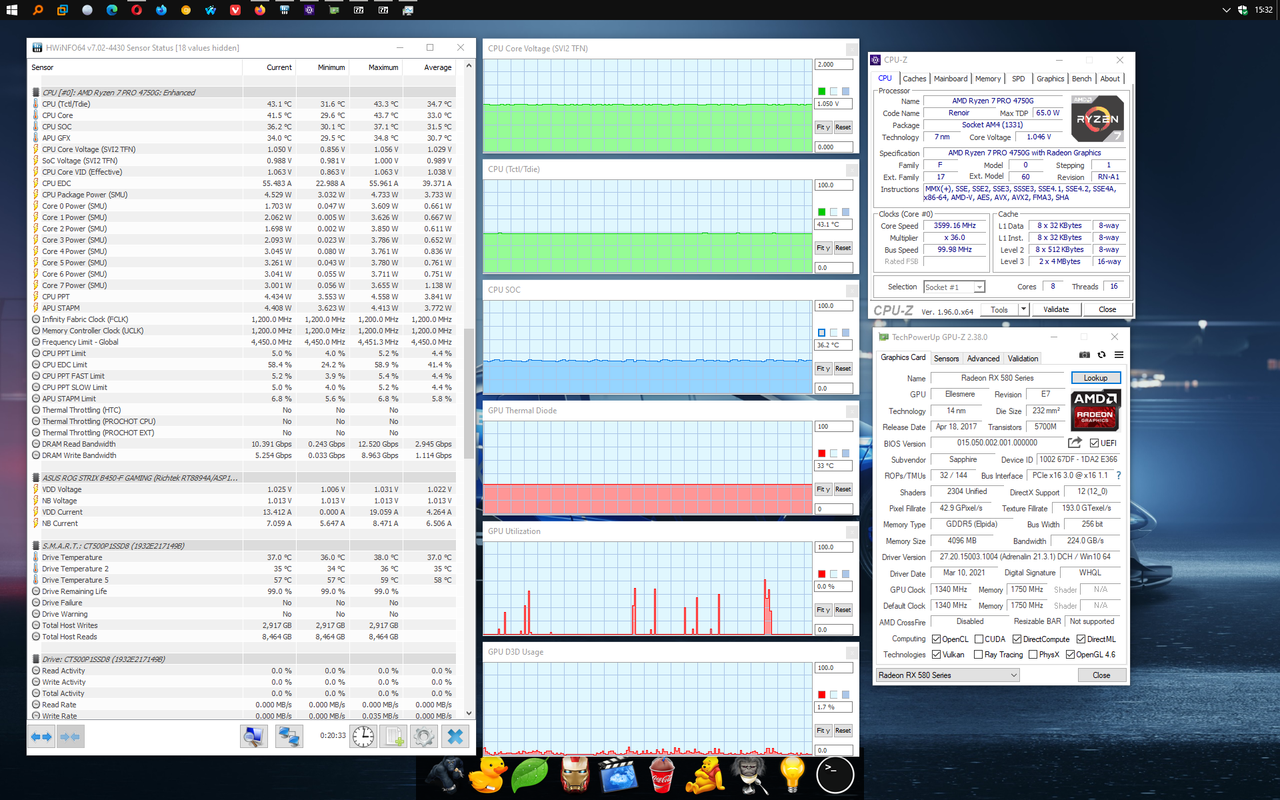The height and width of the screenshot is (800, 1280).
Task: Click HWiNFO reset clock icon
Action: click(x=363, y=736)
